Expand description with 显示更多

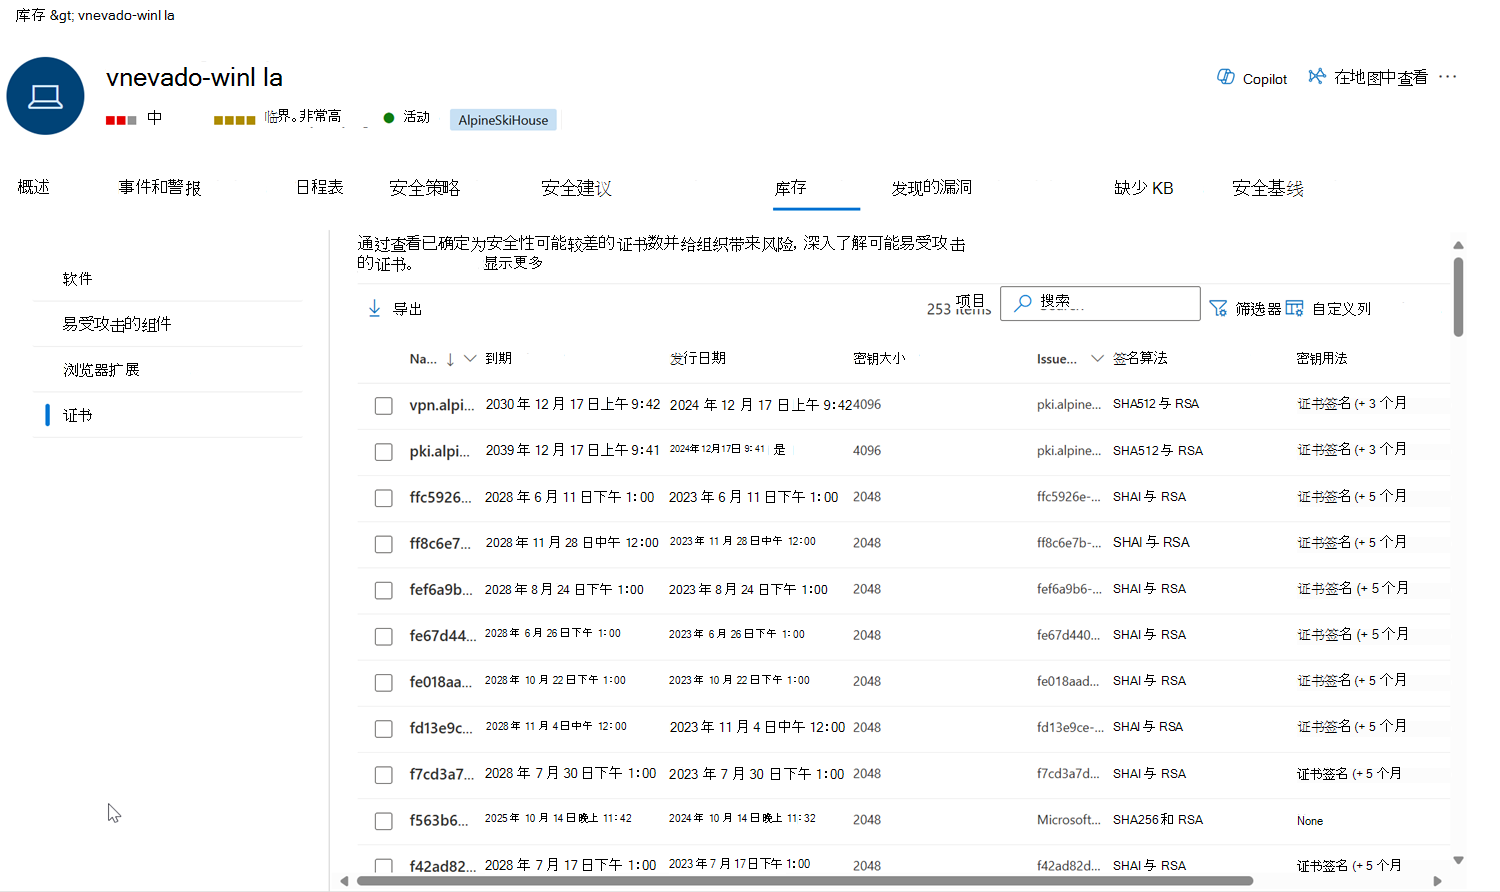click(x=513, y=263)
